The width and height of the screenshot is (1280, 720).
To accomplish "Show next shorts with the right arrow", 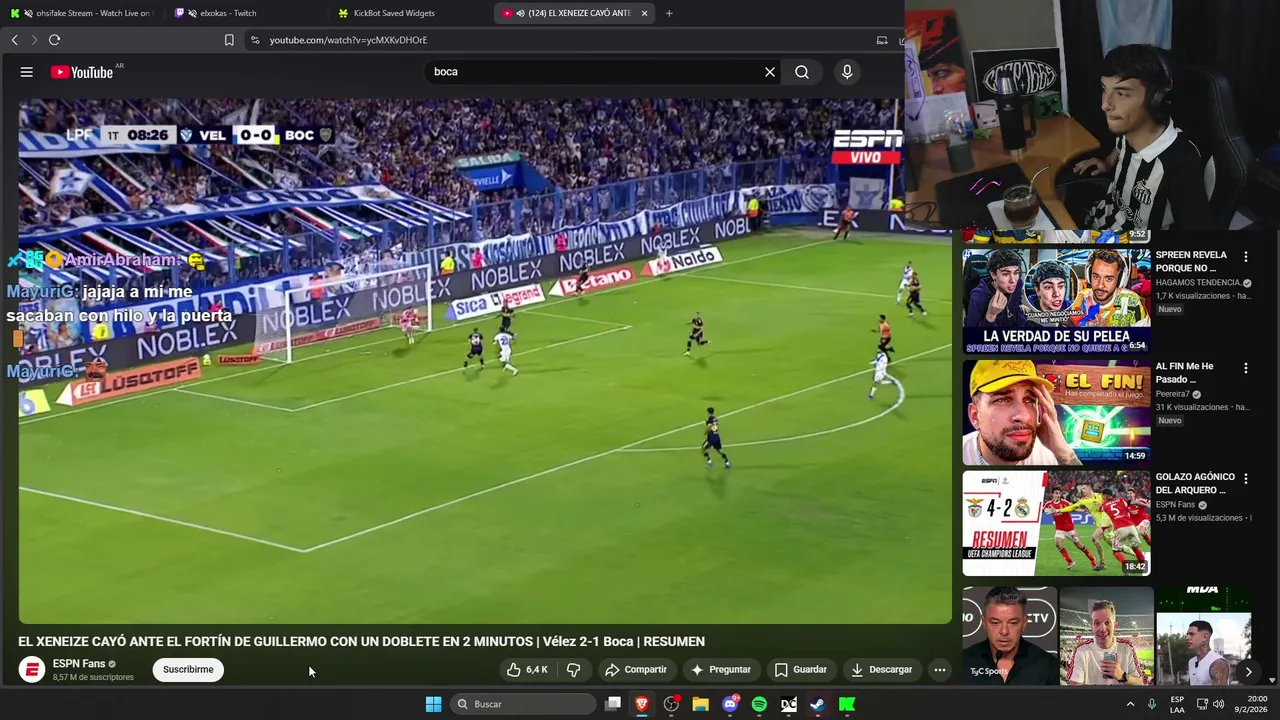I will [x=1248, y=672].
